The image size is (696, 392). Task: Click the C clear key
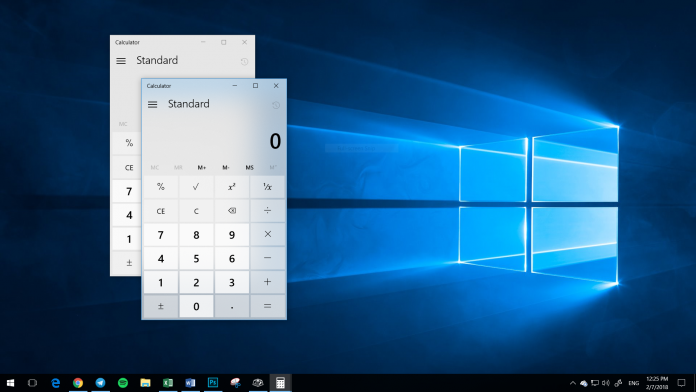pos(196,211)
